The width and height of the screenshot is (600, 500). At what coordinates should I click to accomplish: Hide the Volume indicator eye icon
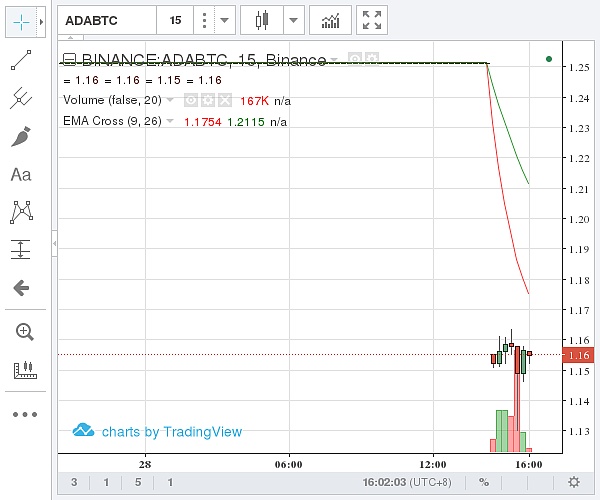pyautogui.click(x=191, y=101)
